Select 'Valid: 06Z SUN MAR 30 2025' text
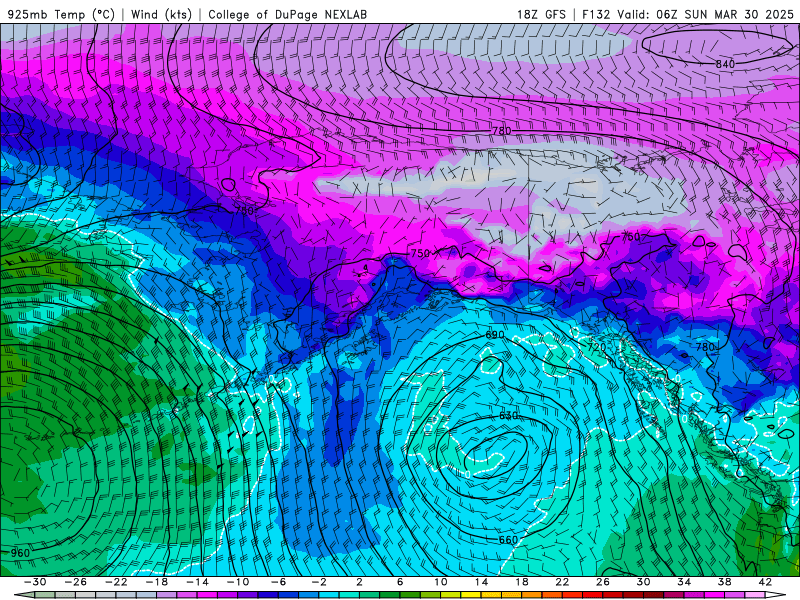800x600 pixels. point(705,15)
